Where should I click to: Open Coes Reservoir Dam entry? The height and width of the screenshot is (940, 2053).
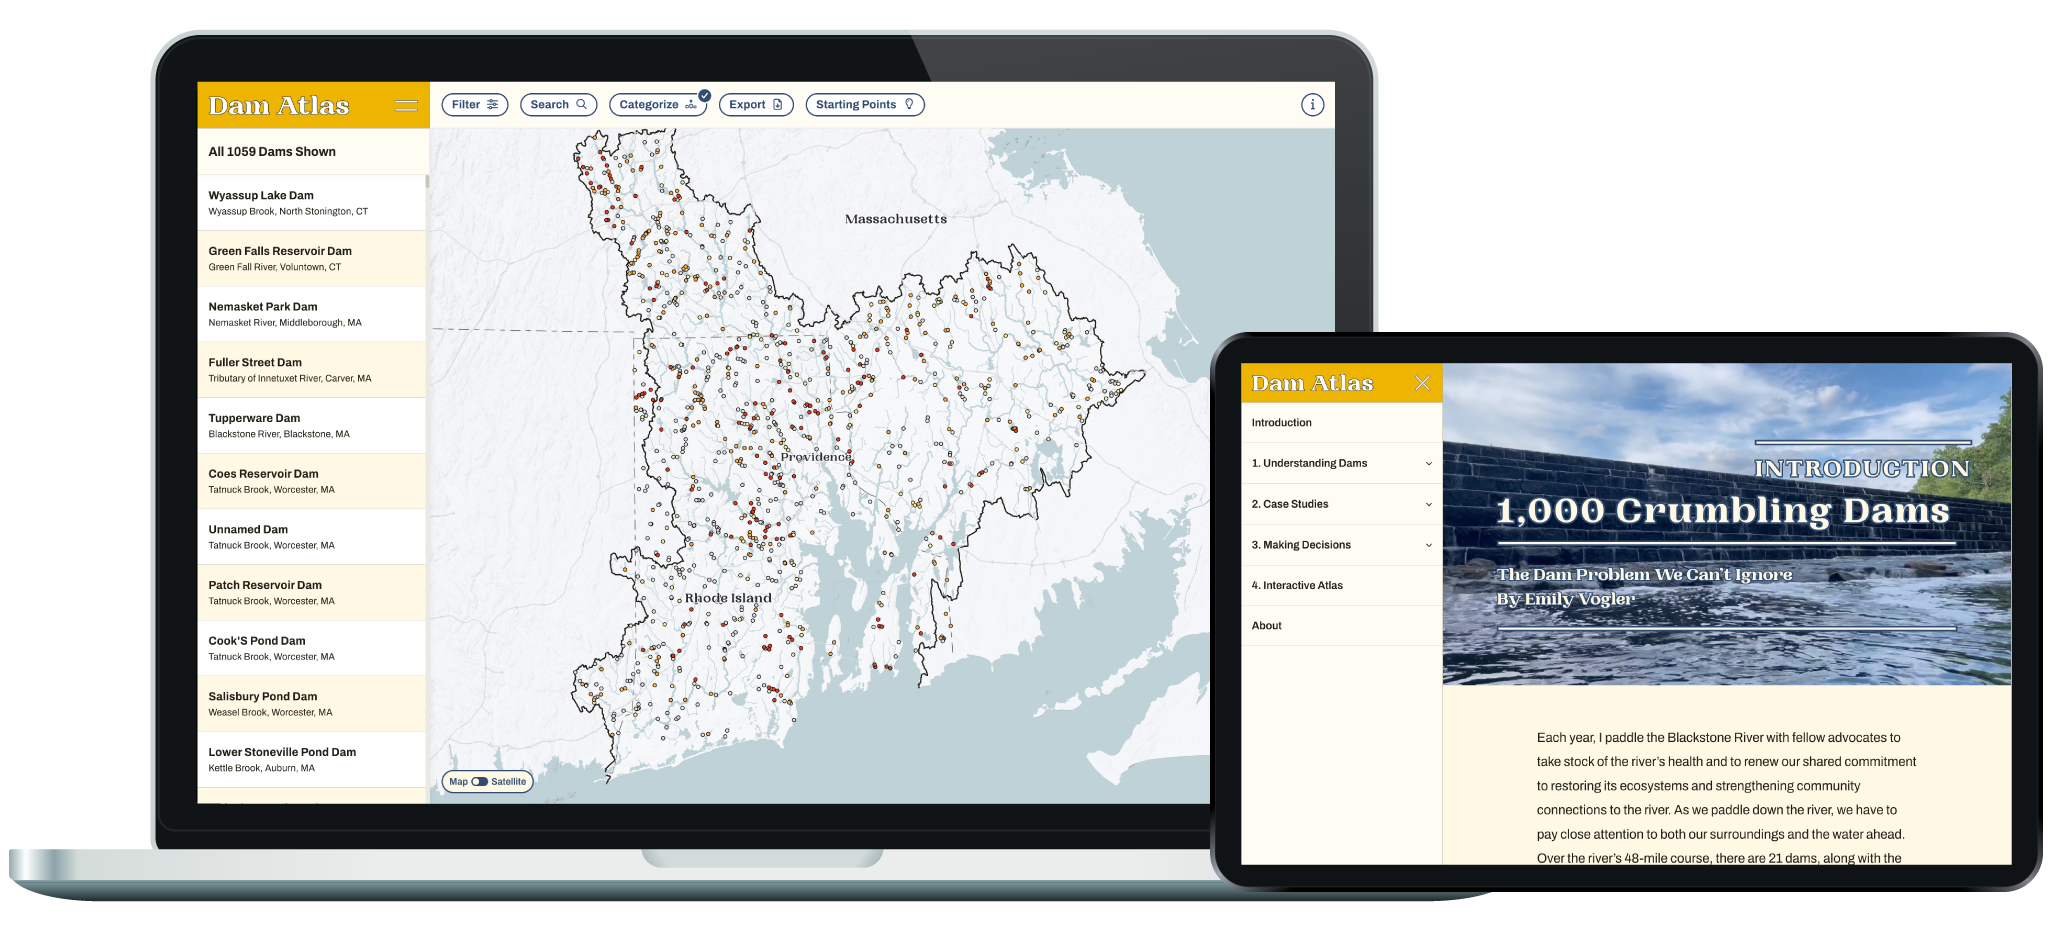[x=311, y=481]
